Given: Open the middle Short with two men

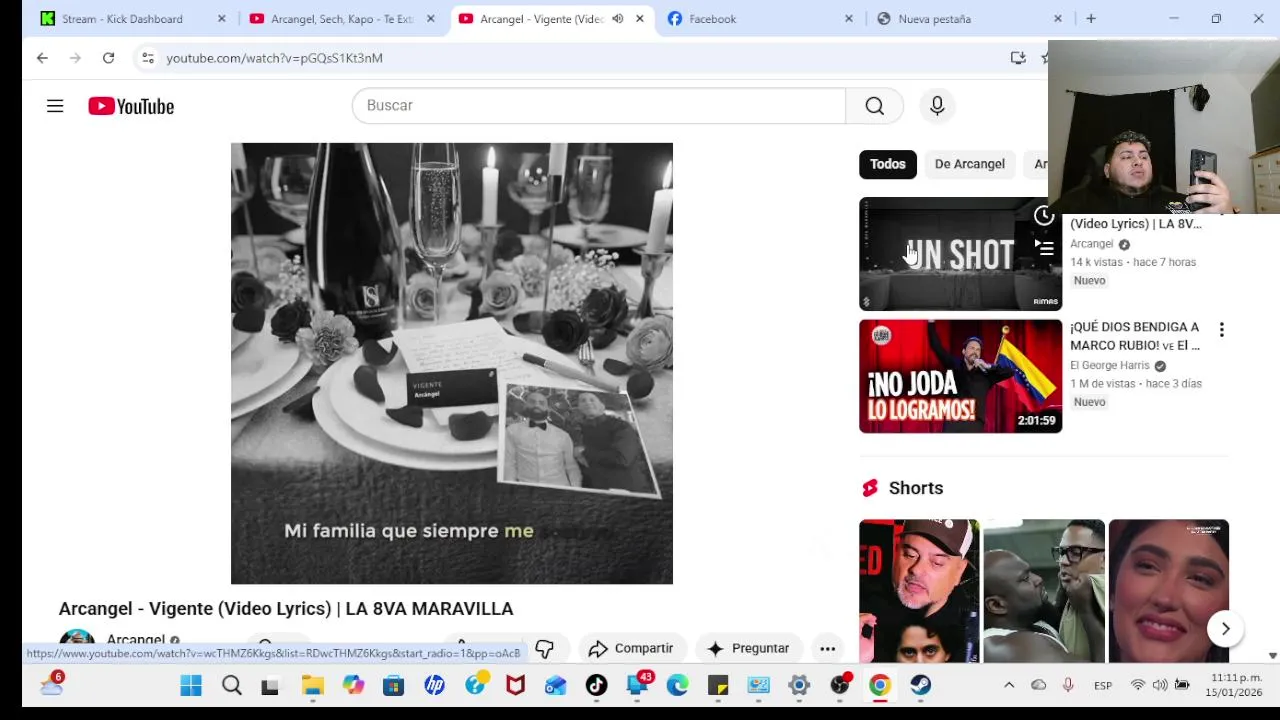Looking at the screenshot, I should tap(1044, 591).
